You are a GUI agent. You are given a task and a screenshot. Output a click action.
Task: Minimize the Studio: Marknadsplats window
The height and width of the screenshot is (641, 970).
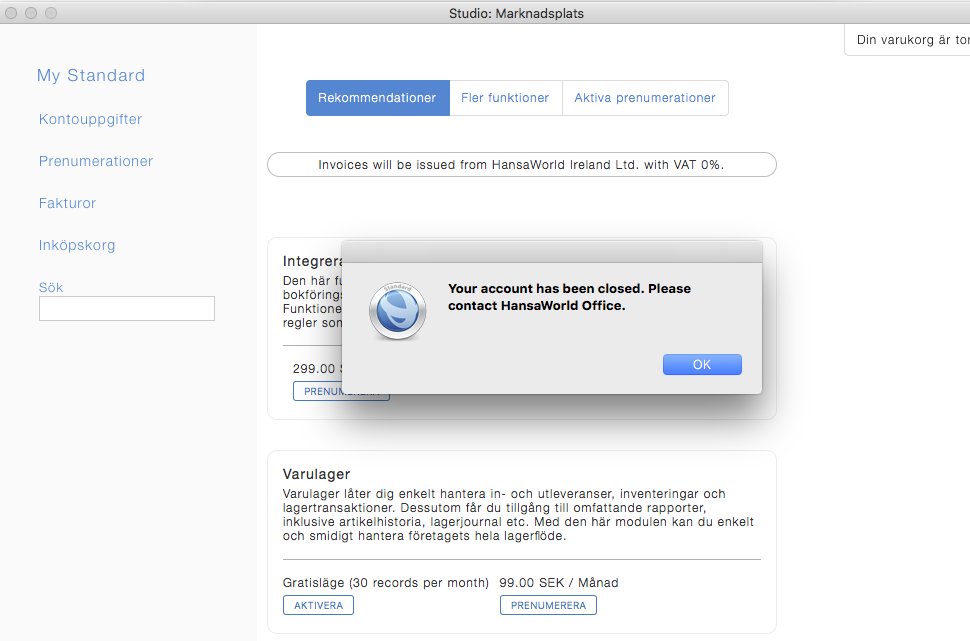click(31, 13)
